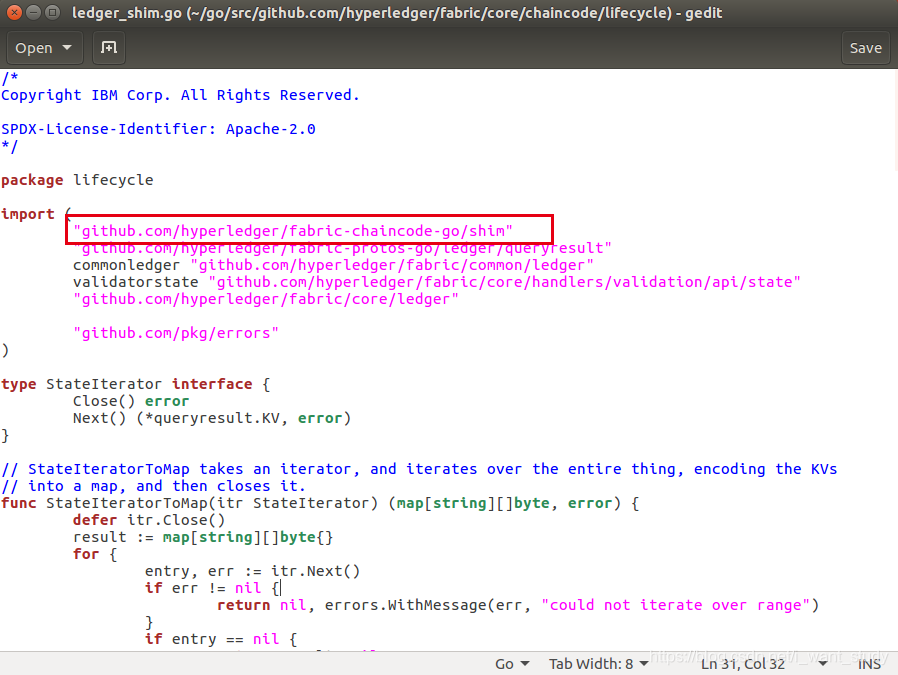The image size is (898, 675).
Task: Open the Tab Width: 8 dropdown
Action: pos(598,664)
